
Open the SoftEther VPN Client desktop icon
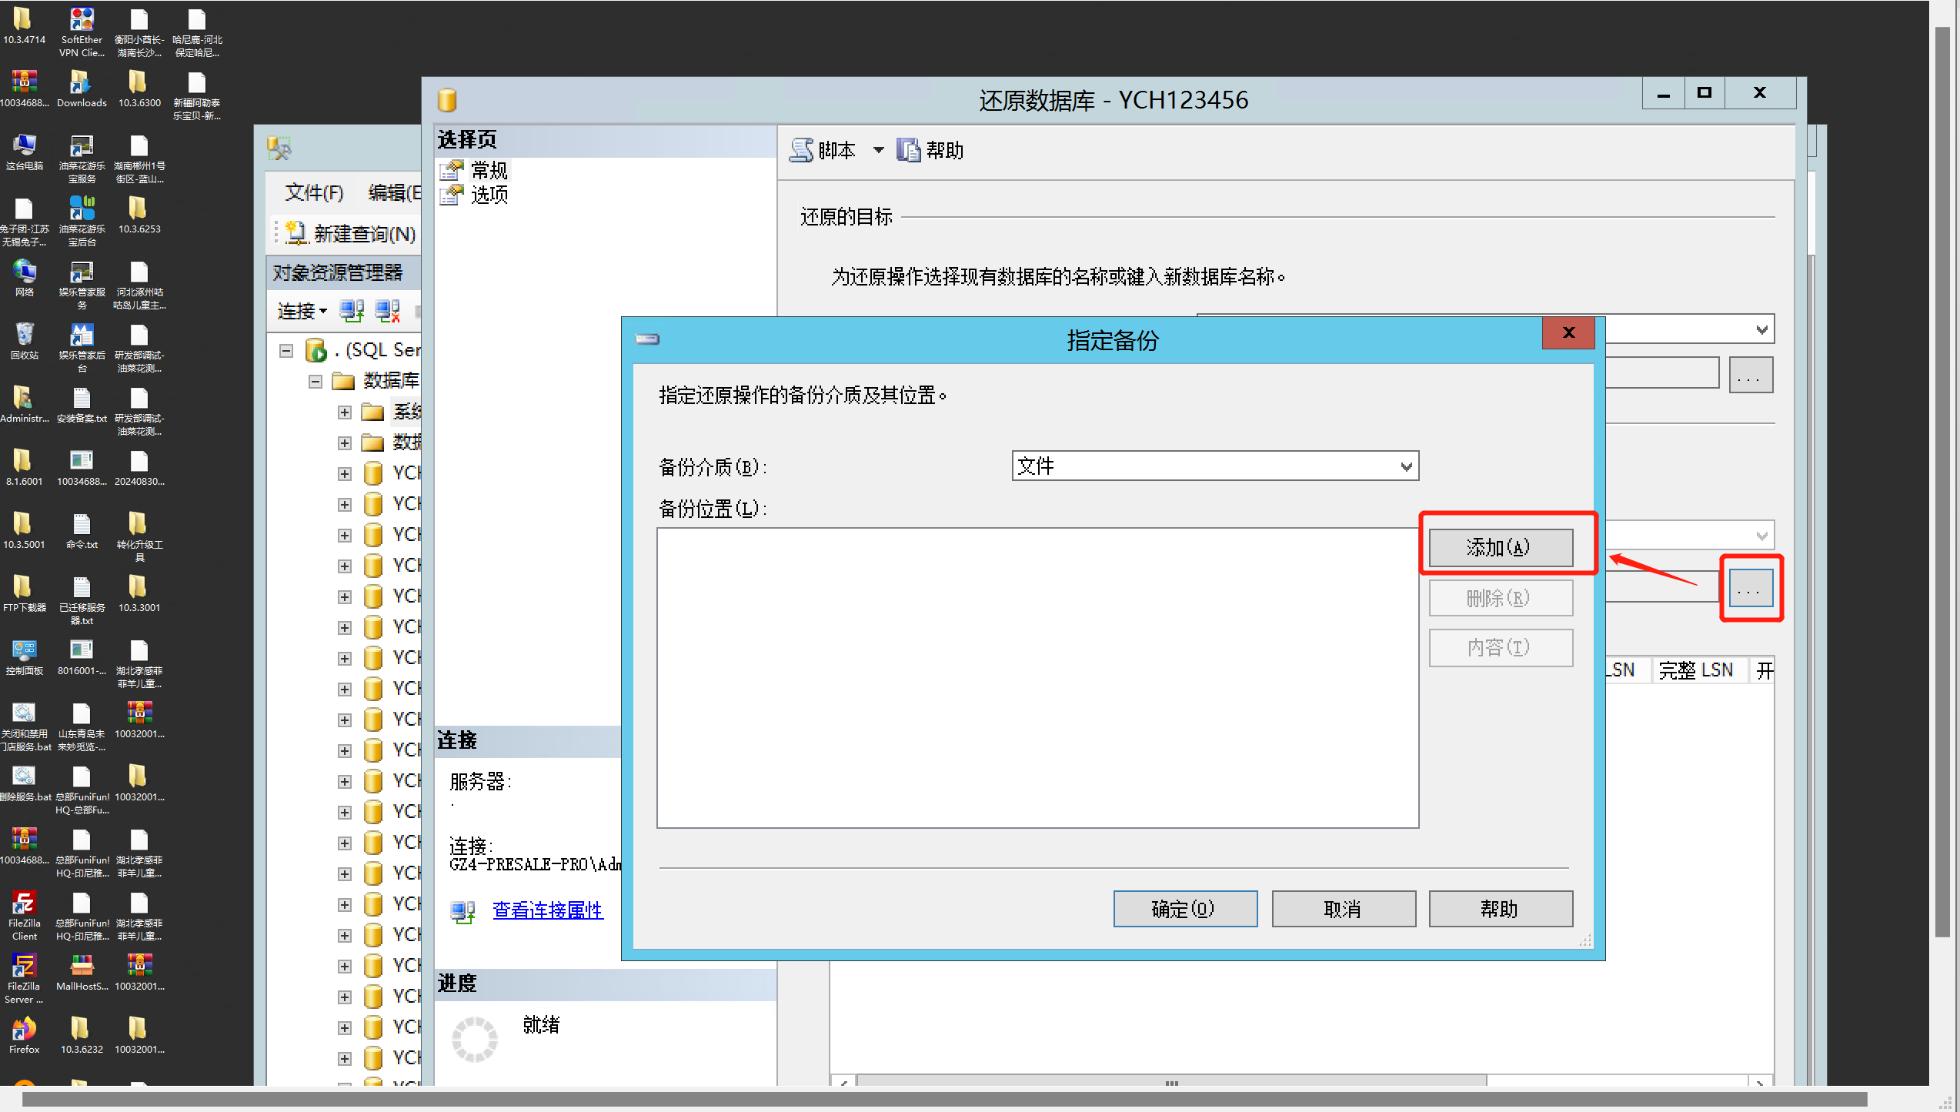pos(81,31)
